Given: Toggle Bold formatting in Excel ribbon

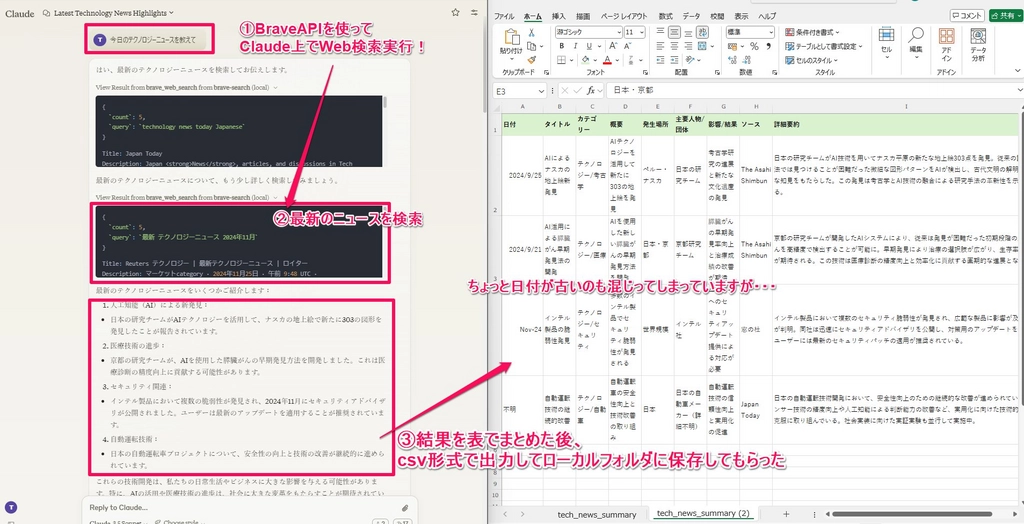Looking at the screenshot, I should pyautogui.click(x=562, y=46).
